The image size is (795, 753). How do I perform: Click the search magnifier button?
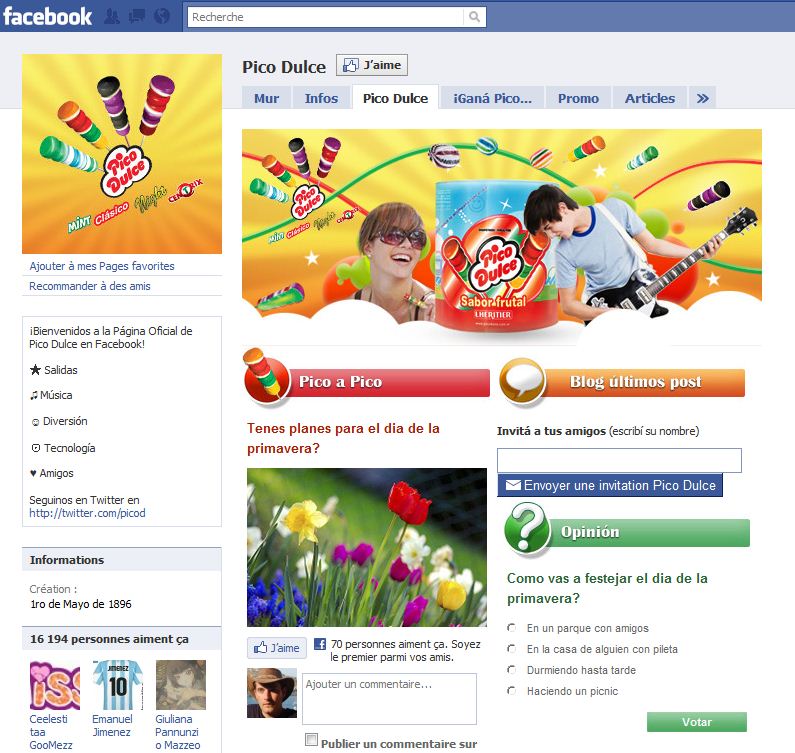click(x=475, y=17)
